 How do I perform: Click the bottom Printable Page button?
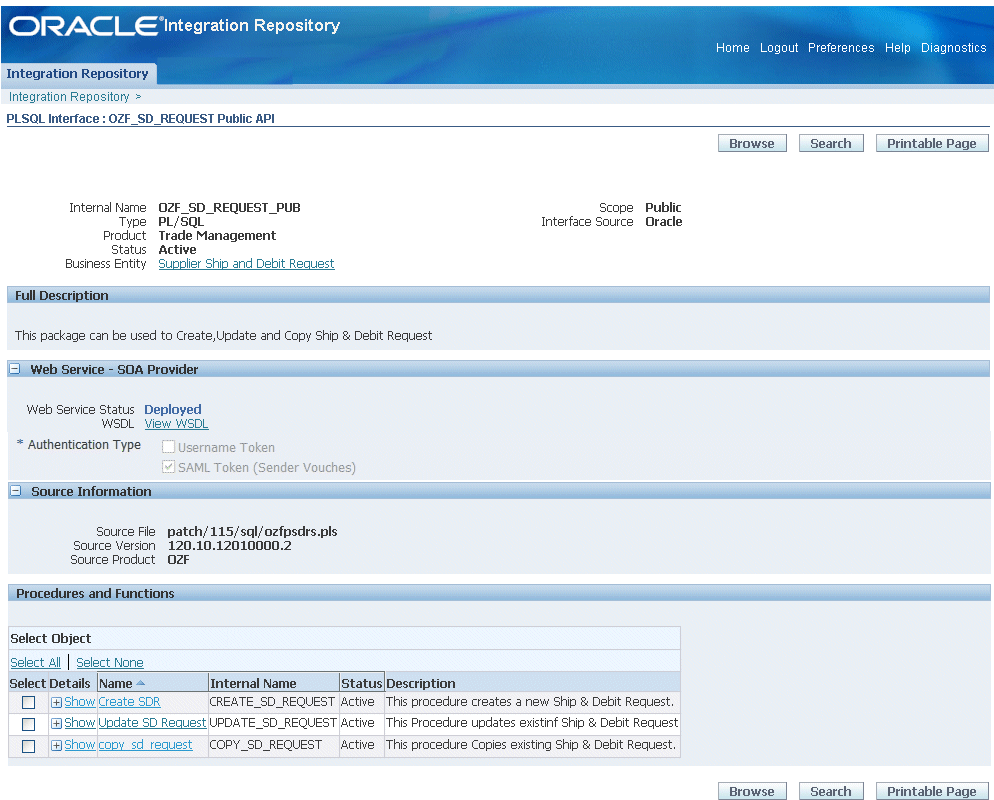click(931, 791)
